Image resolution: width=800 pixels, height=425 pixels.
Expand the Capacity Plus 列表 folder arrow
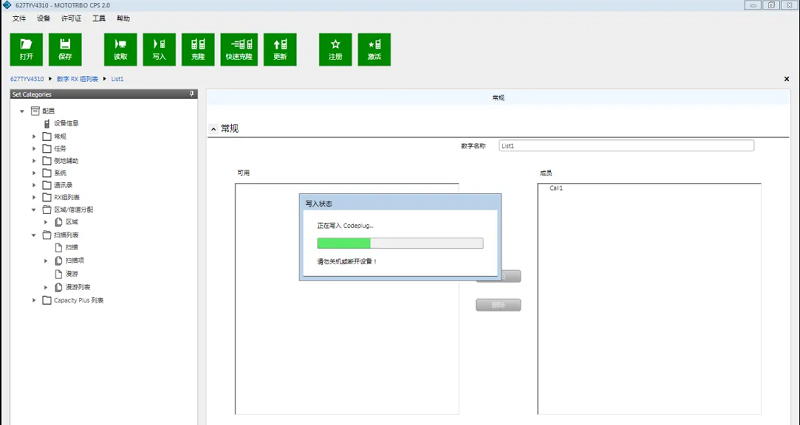pyautogui.click(x=34, y=301)
